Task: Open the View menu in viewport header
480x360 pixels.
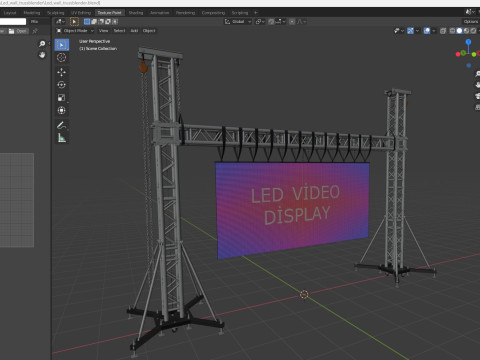Action: (x=104, y=31)
